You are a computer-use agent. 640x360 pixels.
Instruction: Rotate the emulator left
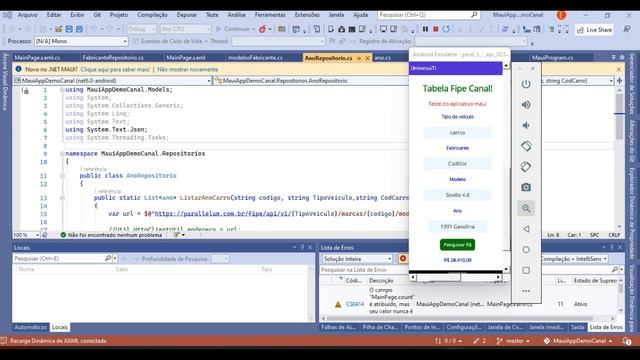coord(526,146)
